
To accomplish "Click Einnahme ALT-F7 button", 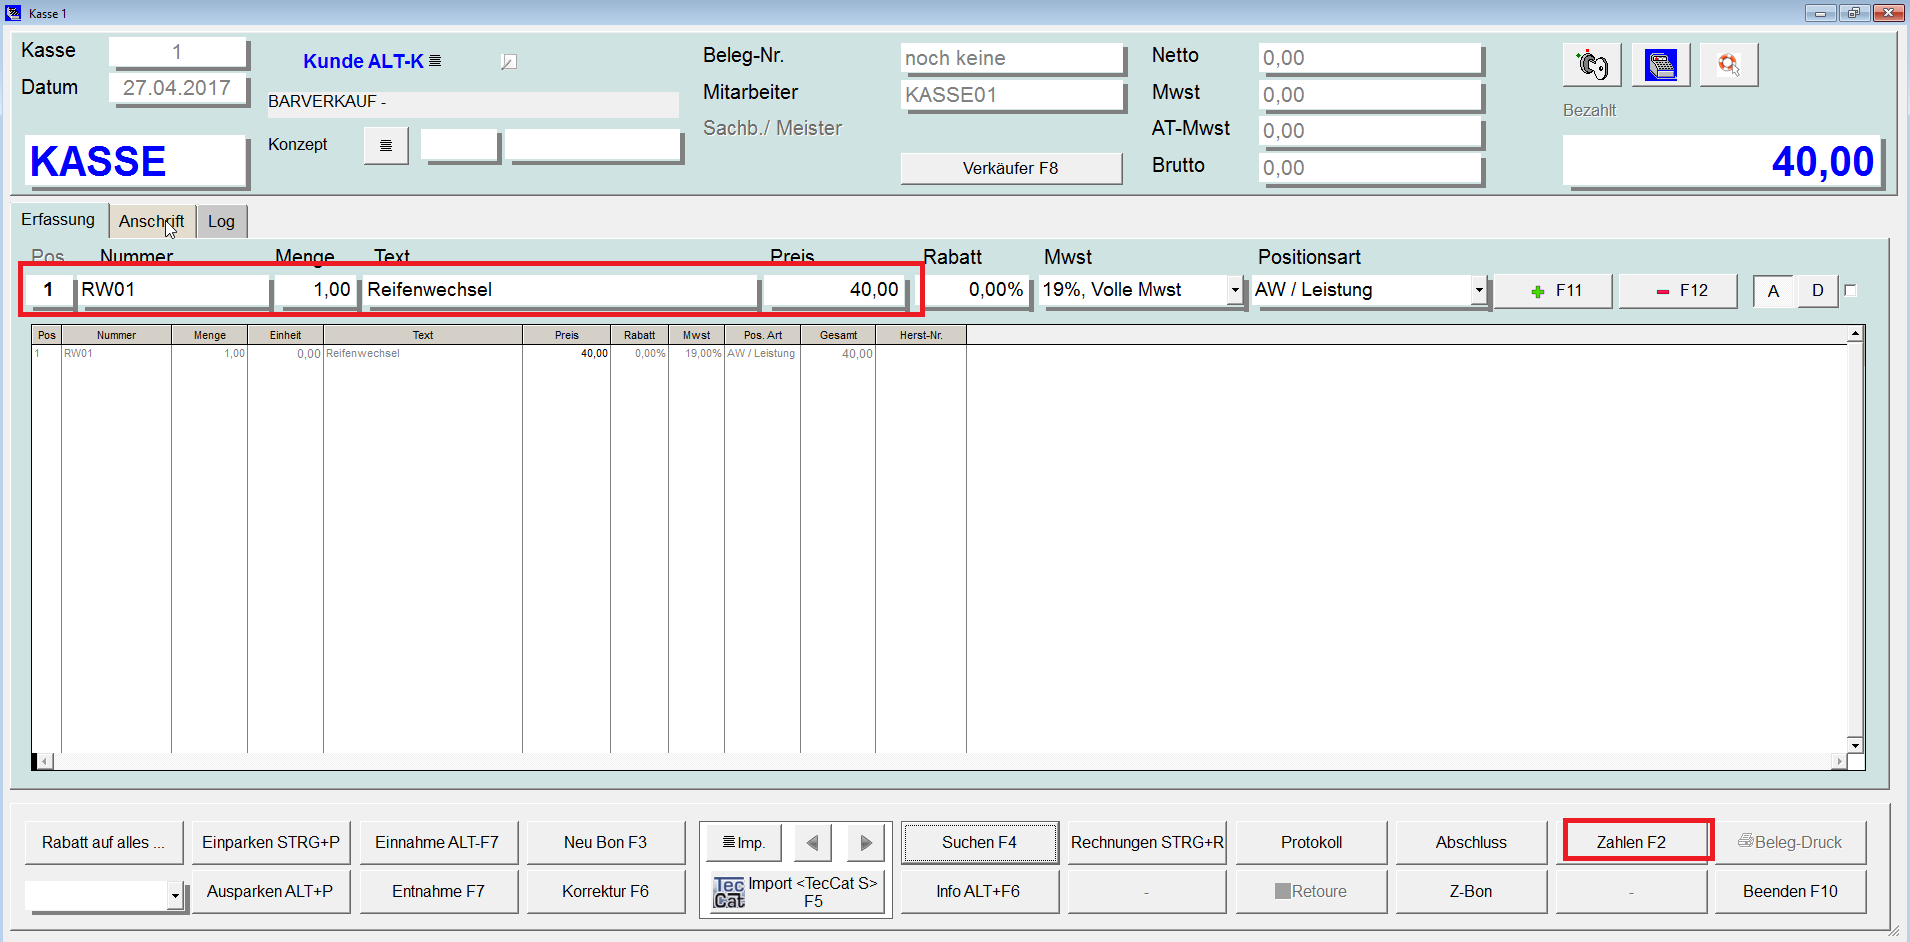I will (x=437, y=842).
